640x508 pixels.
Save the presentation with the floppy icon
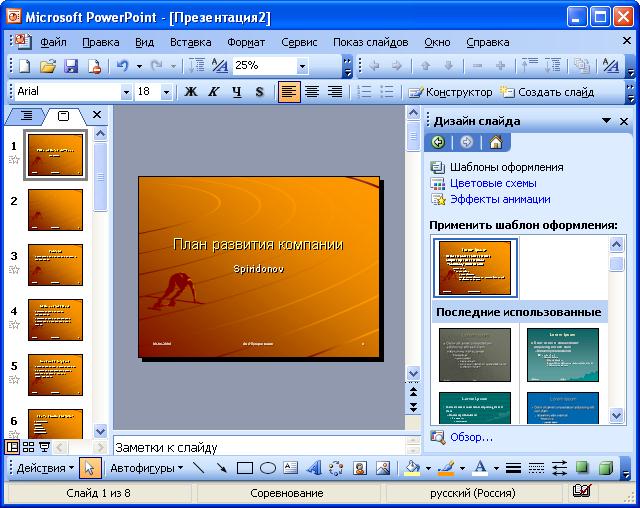[x=71, y=66]
